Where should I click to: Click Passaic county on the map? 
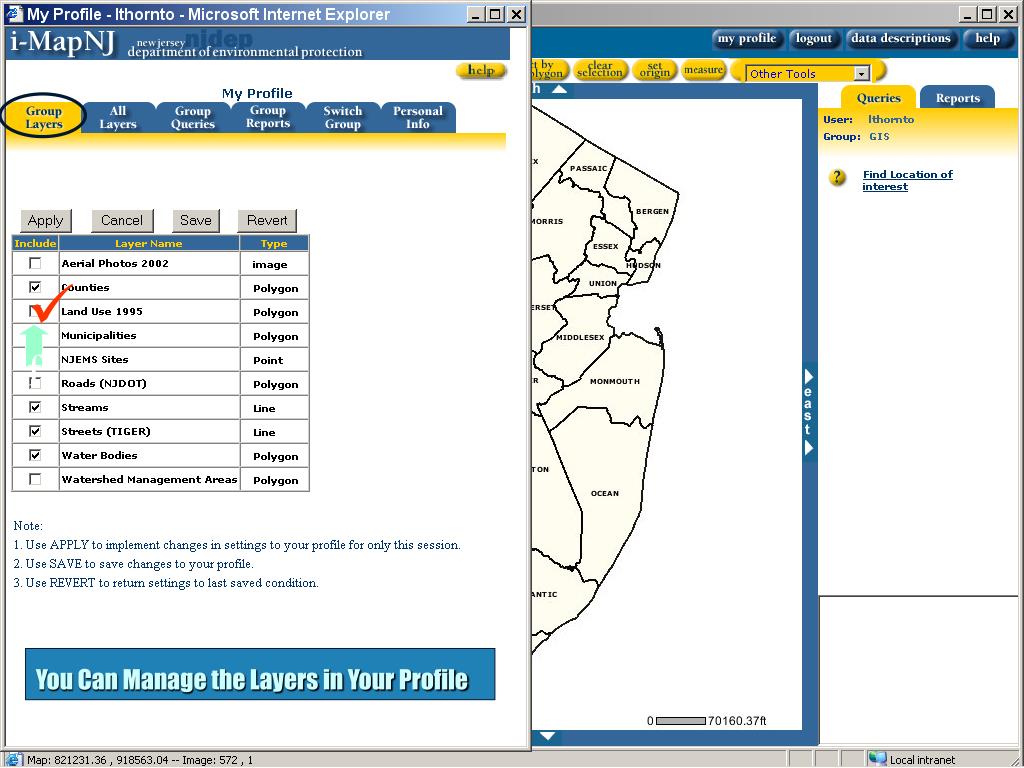click(x=588, y=168)
